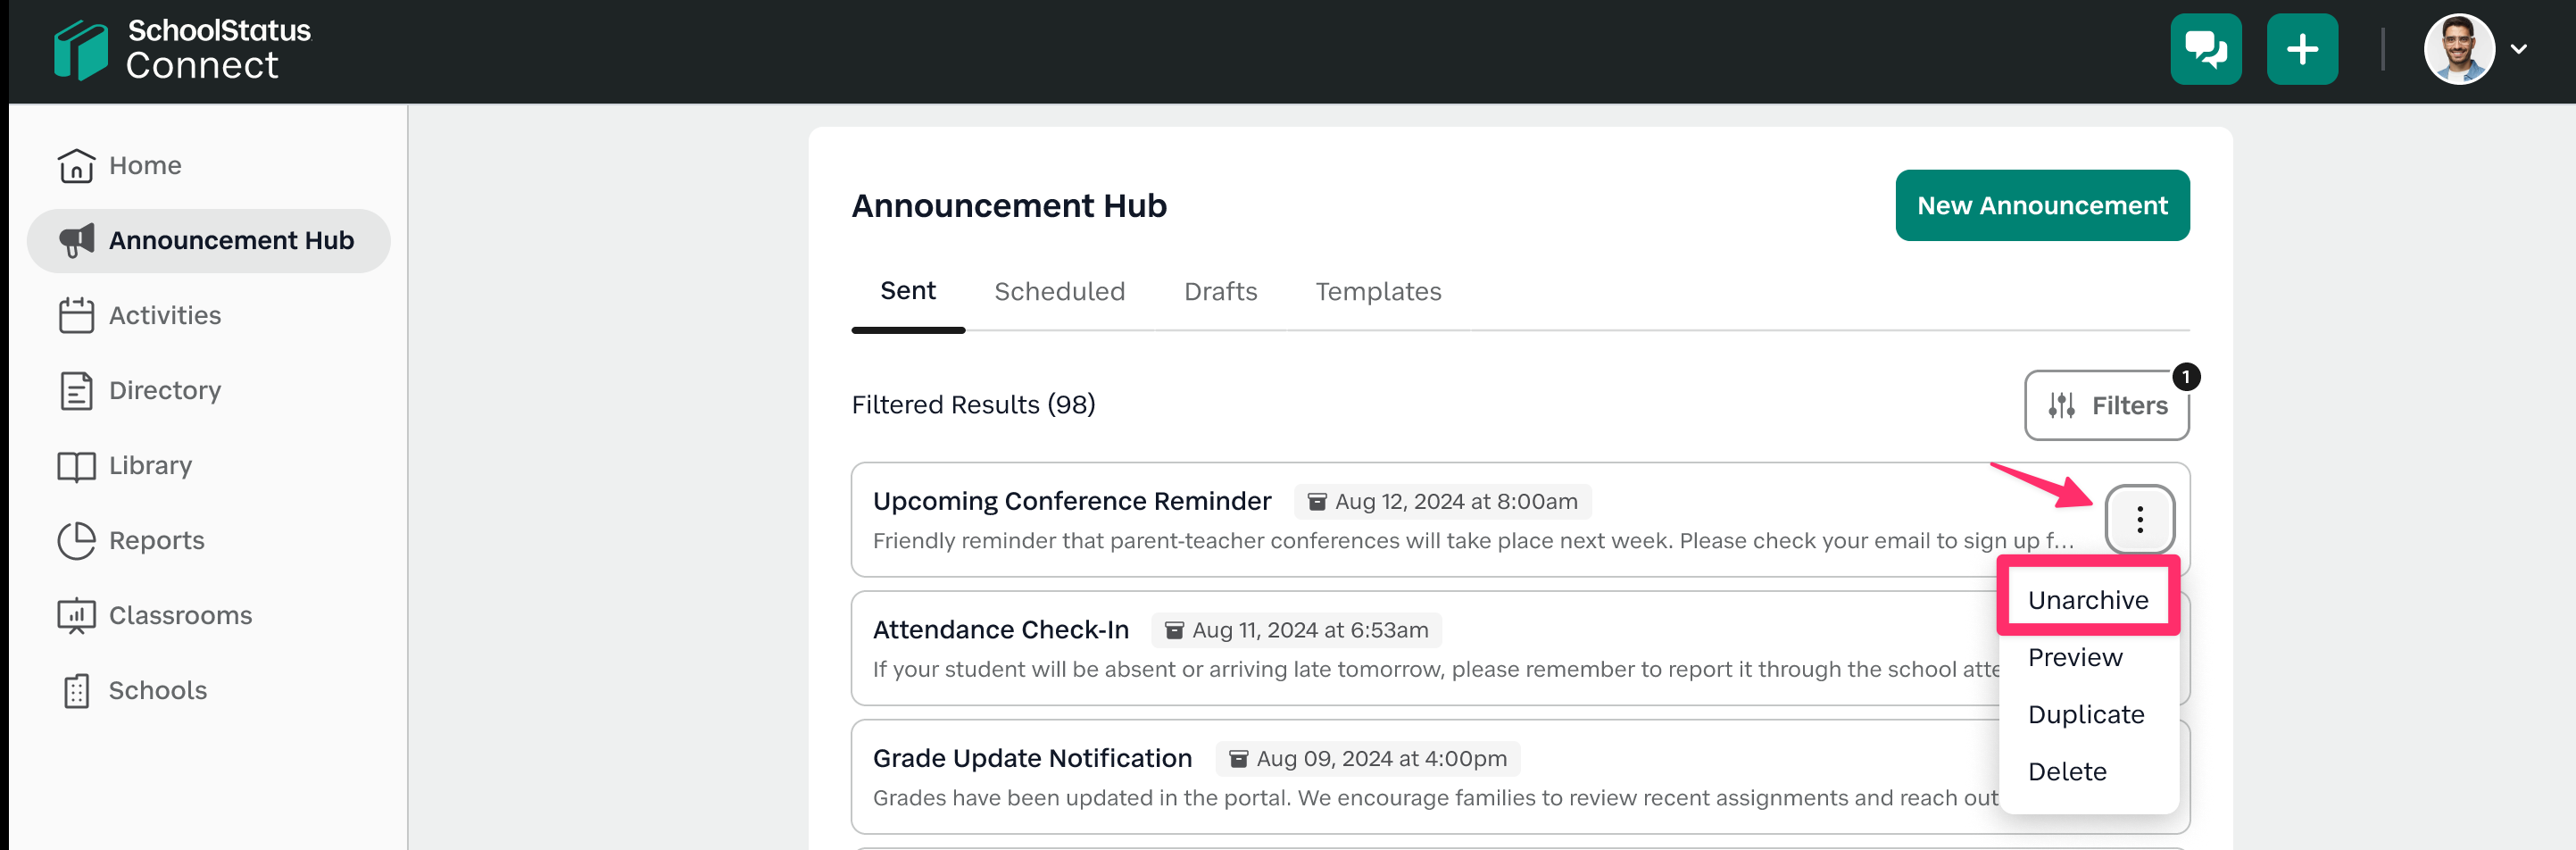Switch to the Templates tab
2576x850 pixels.
tap(1377, 291)
